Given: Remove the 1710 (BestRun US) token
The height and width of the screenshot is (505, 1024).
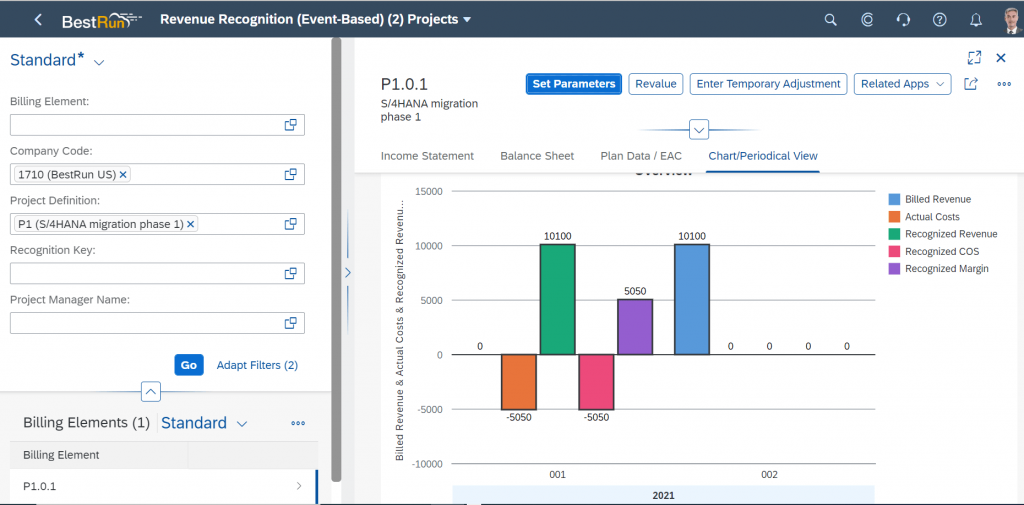Looking at the screenshot, I should [123, 174].
